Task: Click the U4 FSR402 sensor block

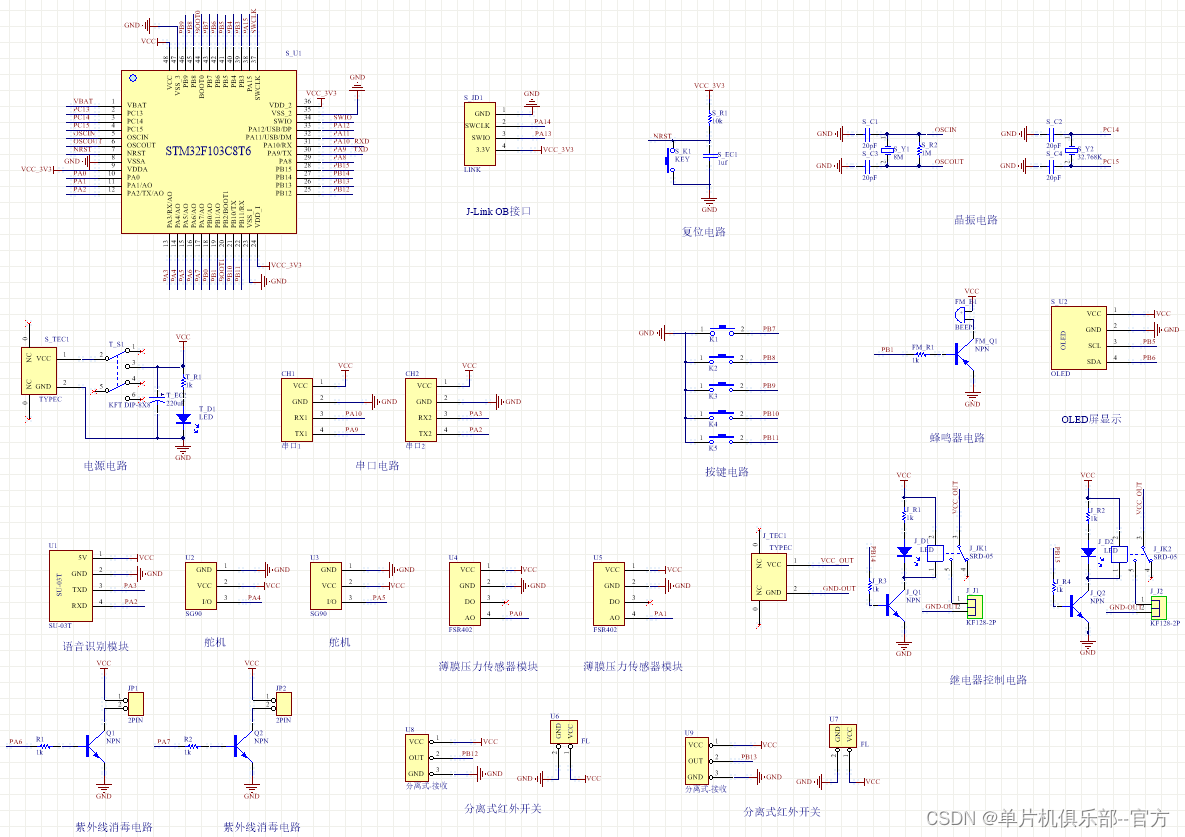Action: [x=464, y=594]
